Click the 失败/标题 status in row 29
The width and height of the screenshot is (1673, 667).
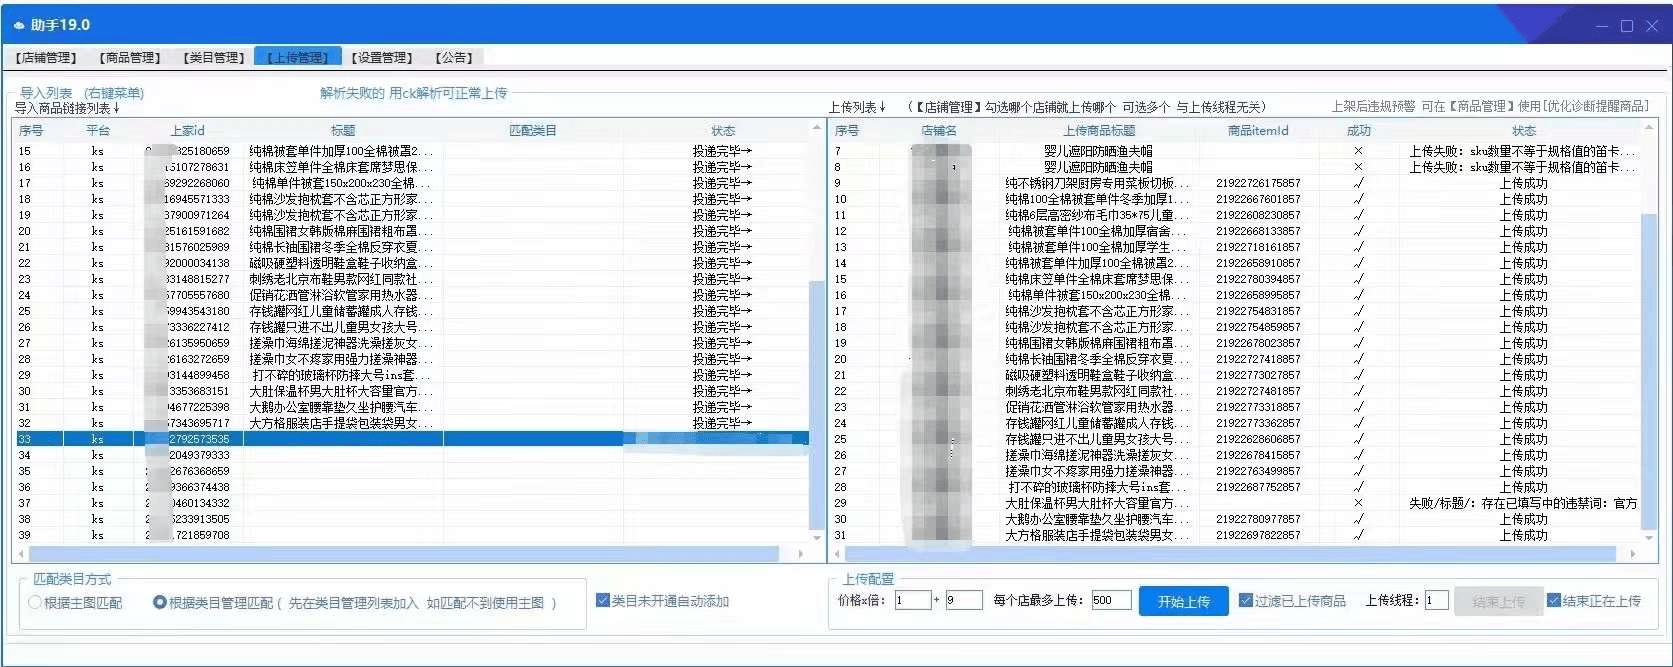coord(1523,503)
